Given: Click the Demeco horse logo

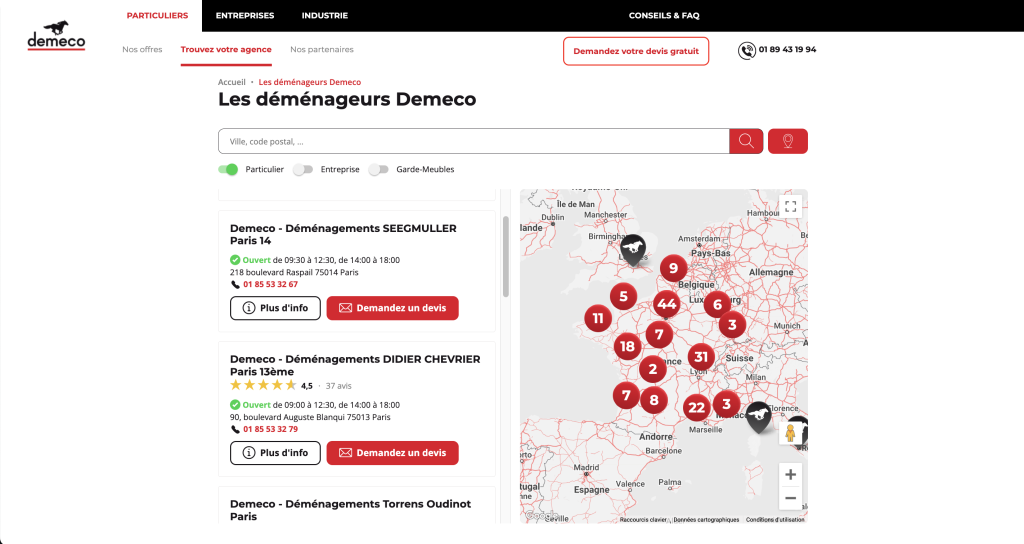Looking at the screenshot, I should click(x=56, y=36).
